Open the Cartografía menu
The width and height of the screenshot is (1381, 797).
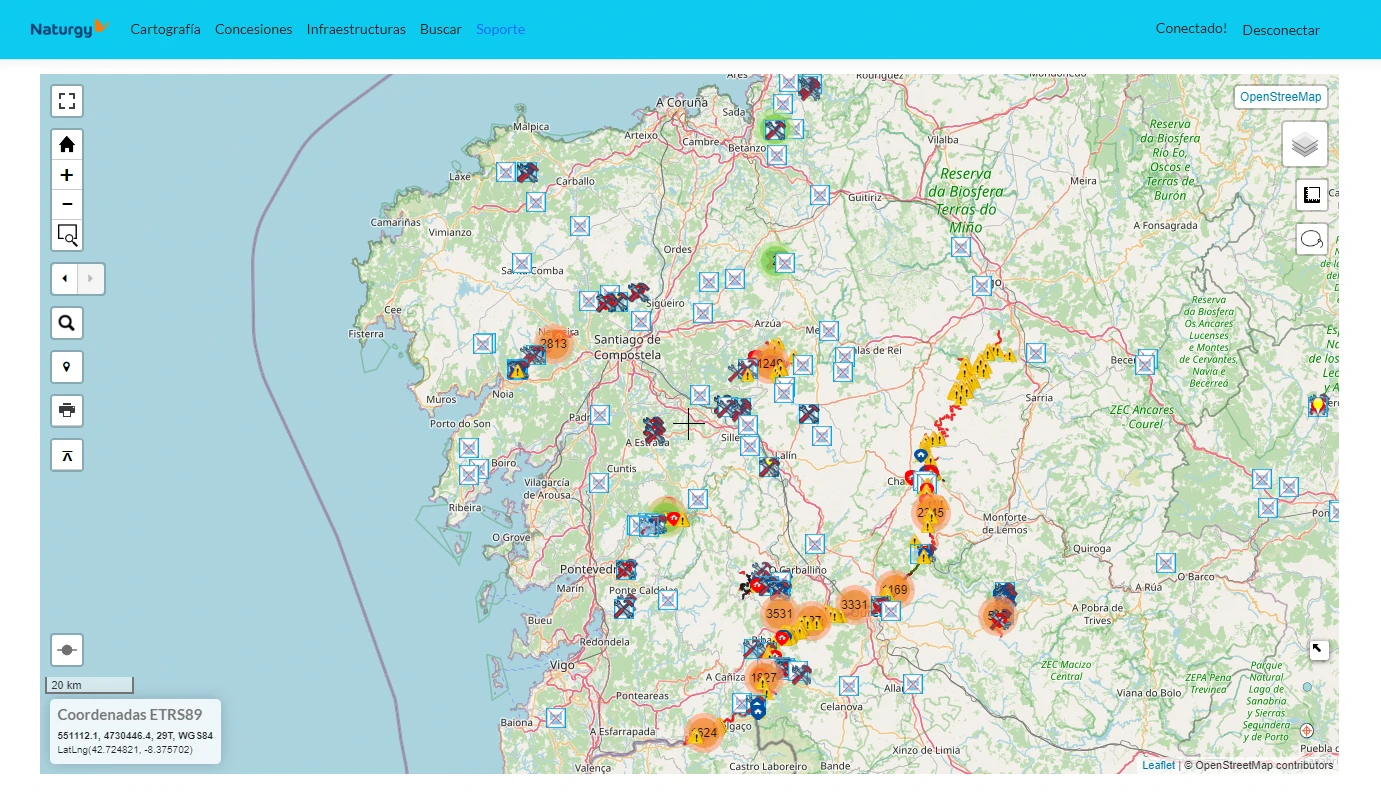165,29
